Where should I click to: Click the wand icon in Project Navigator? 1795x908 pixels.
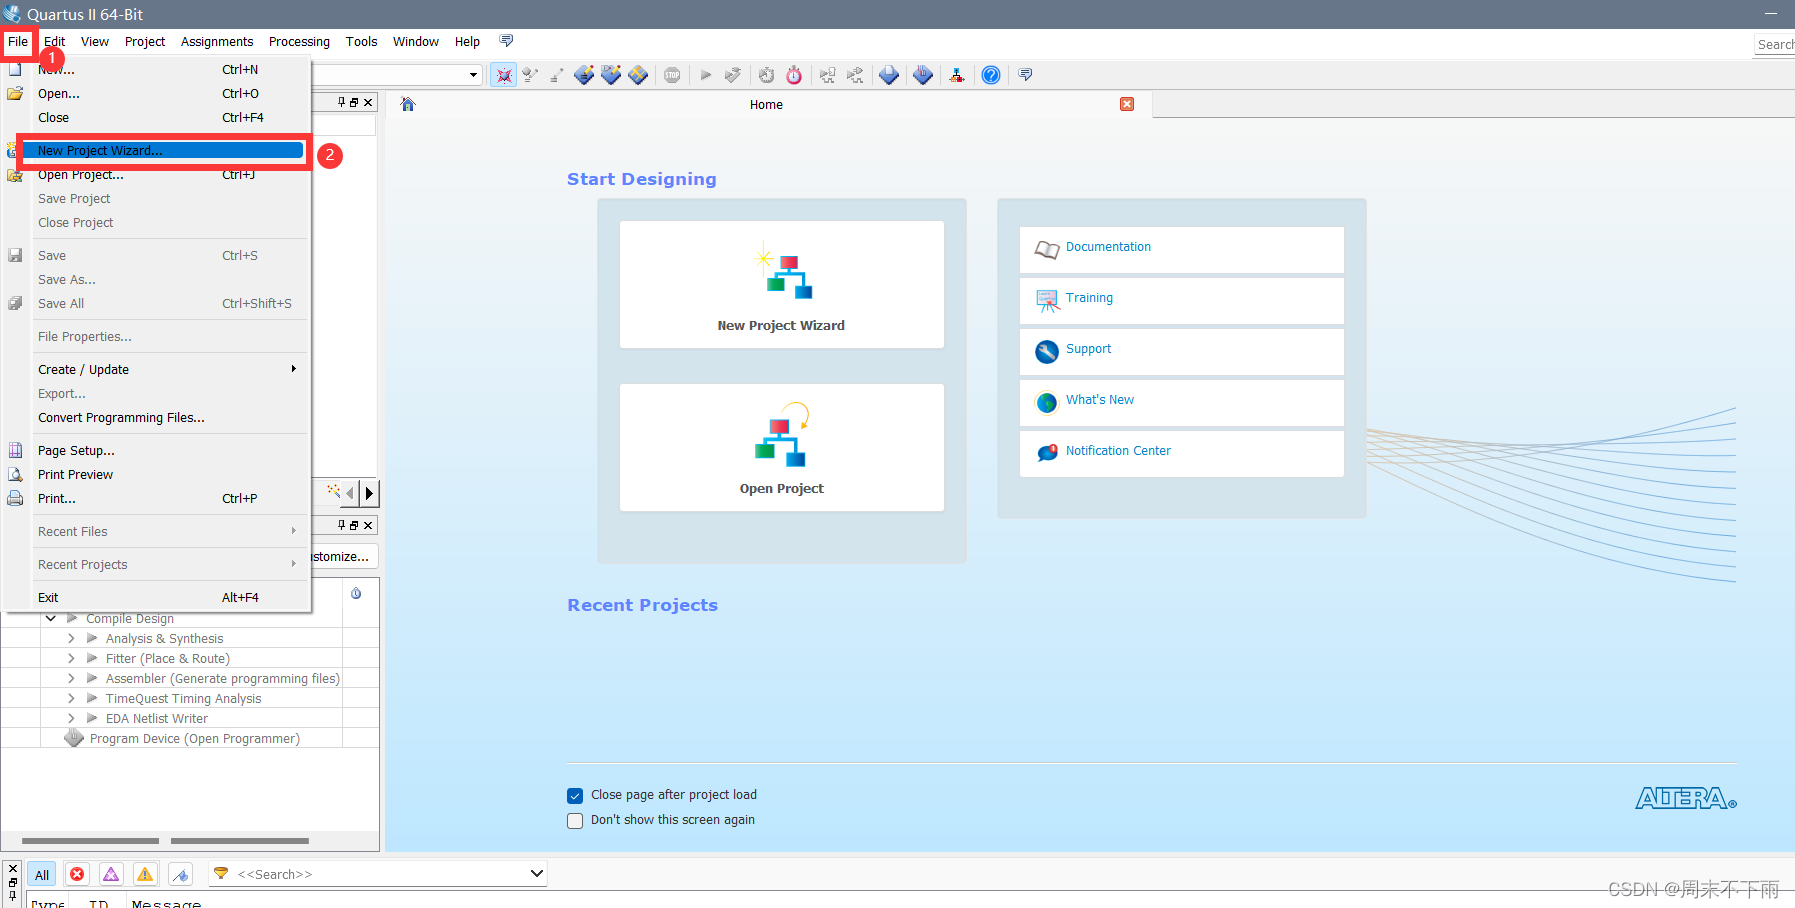[334, 491]
